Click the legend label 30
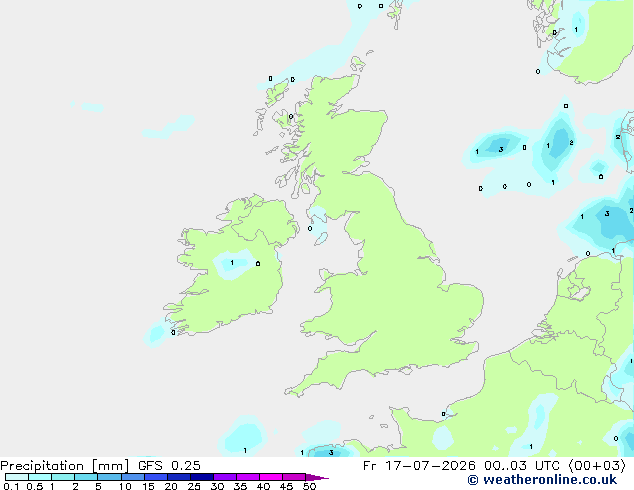 point(217,486)
